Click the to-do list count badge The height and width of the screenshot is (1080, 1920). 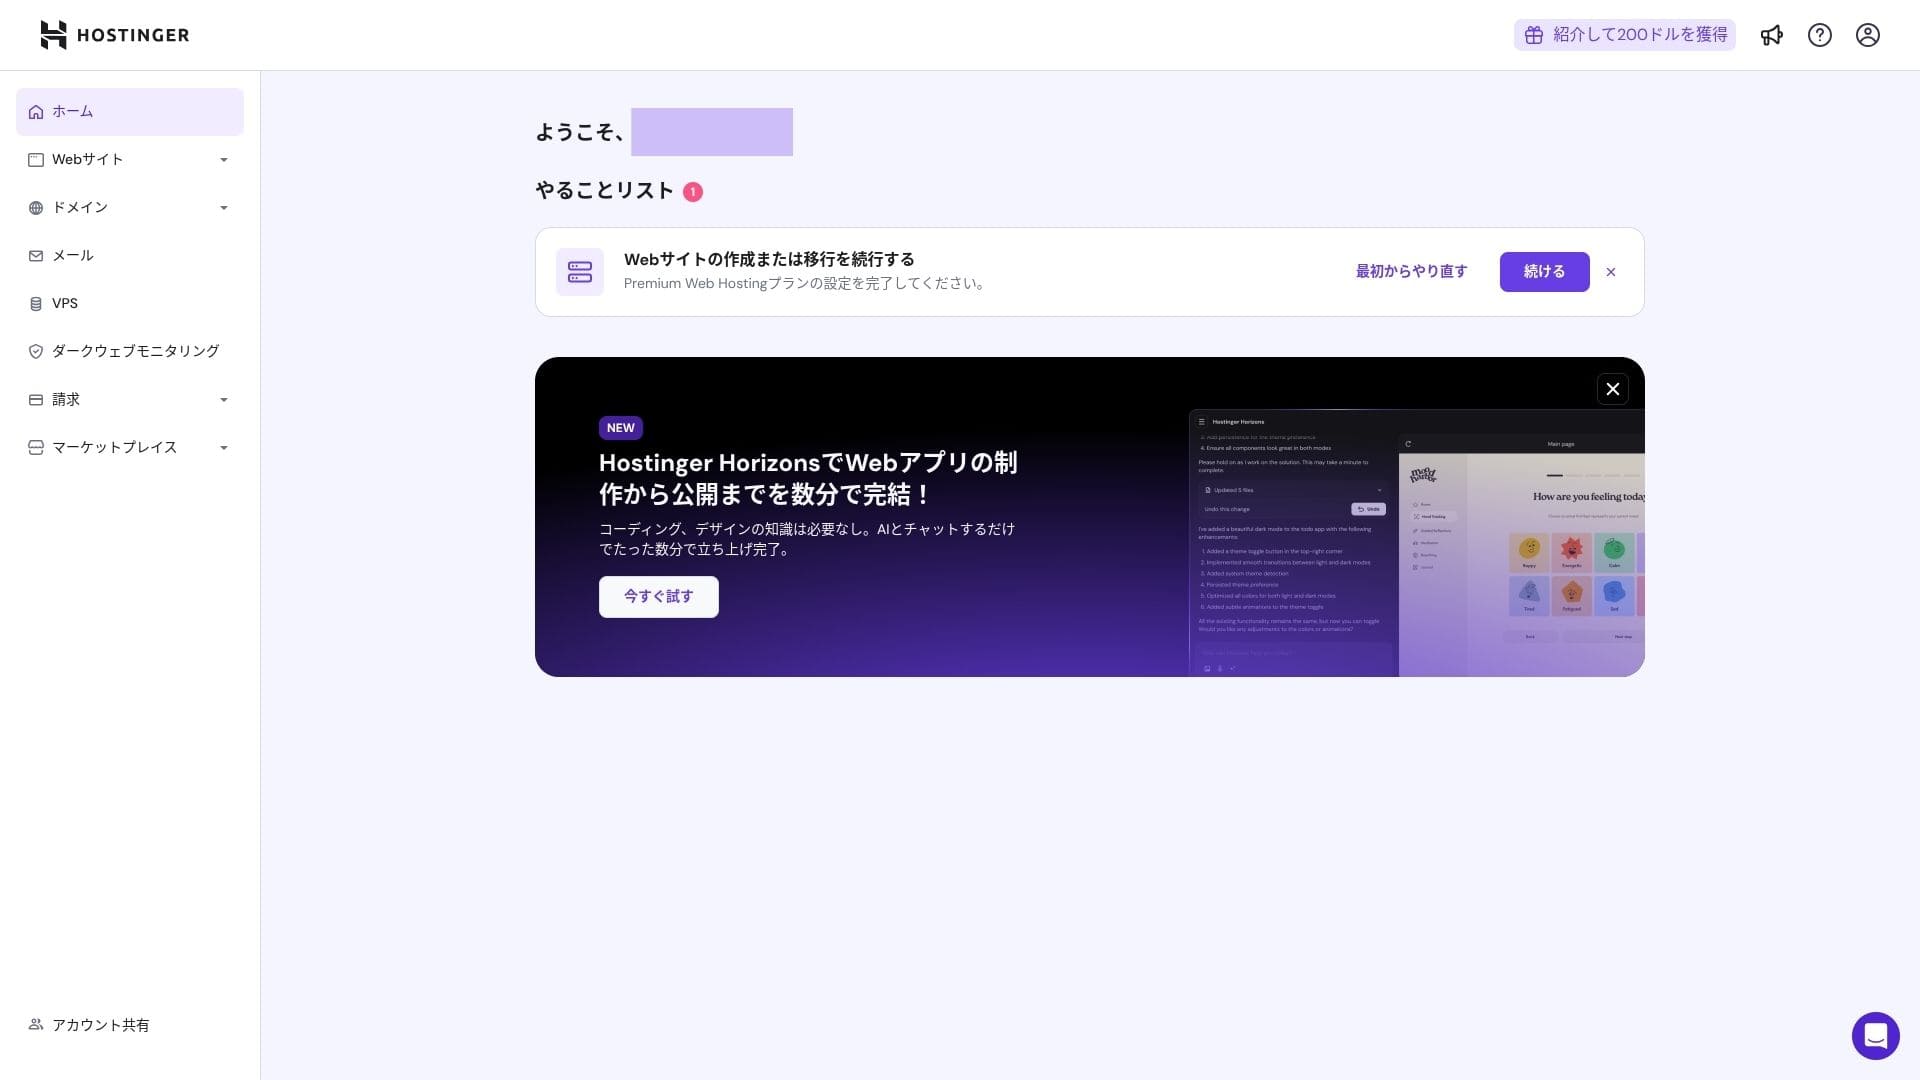(693, 192)
